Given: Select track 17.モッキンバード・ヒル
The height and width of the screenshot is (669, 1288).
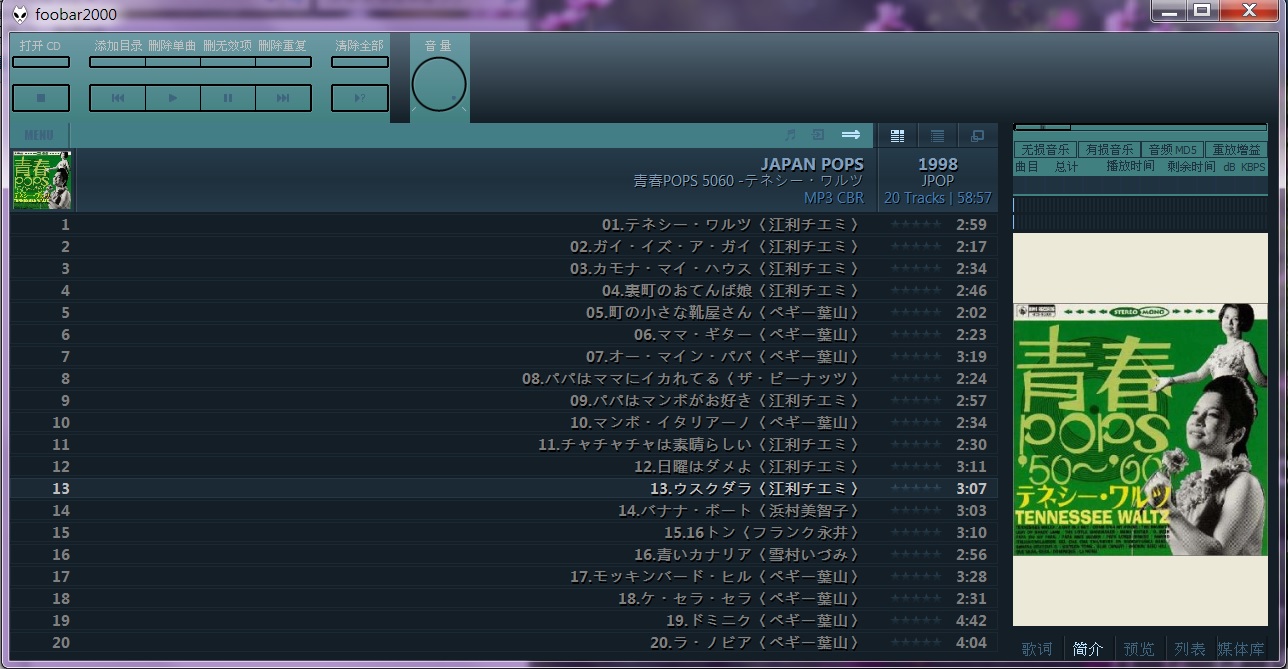Looking at the screenshot, I should pos(504,577).
